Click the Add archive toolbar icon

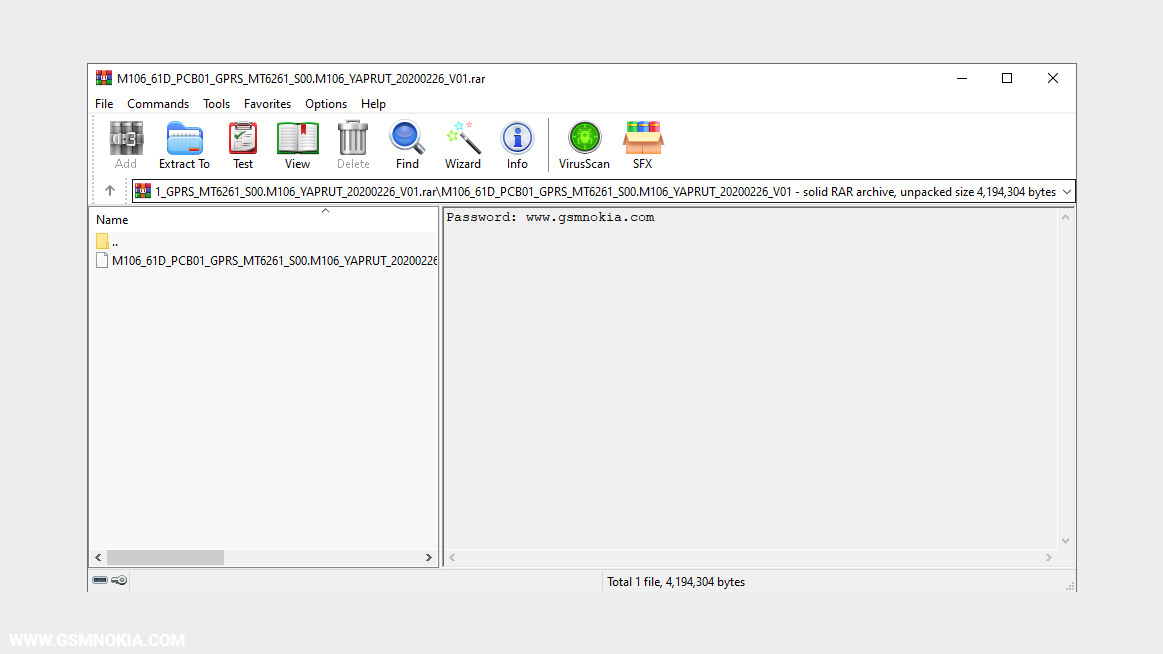126,145
